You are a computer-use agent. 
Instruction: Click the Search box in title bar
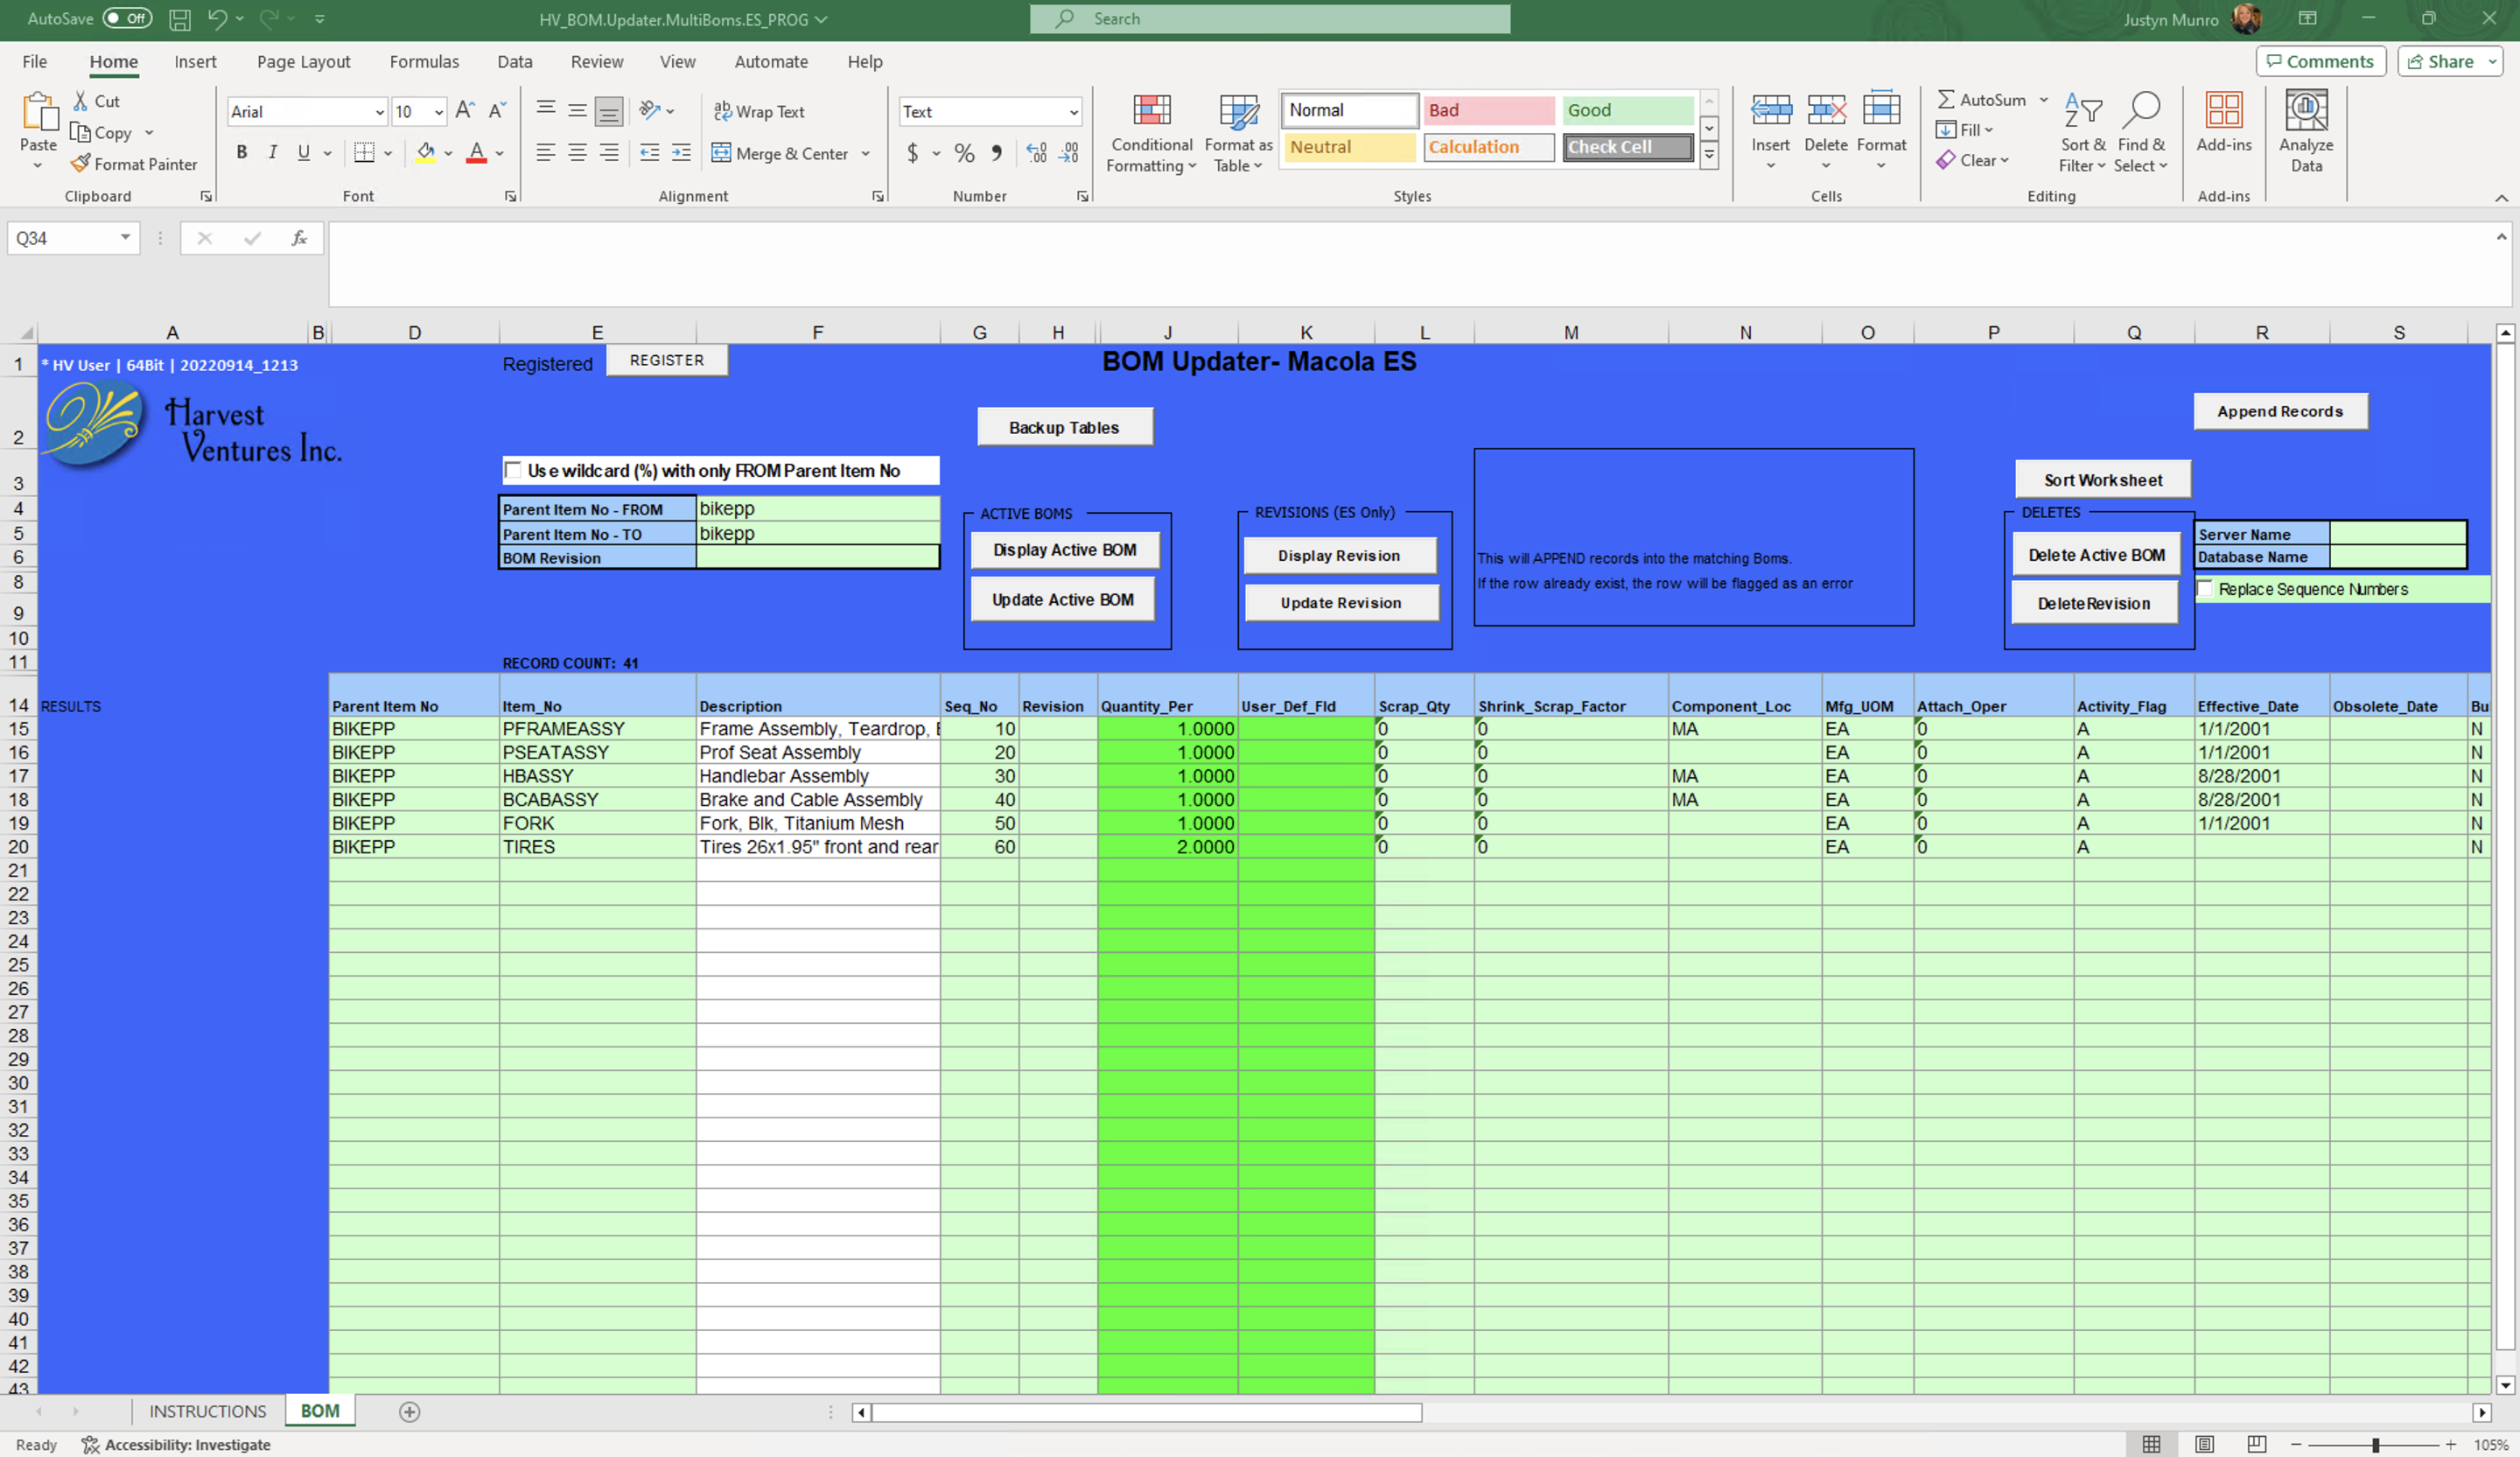tap(1270, 18)
